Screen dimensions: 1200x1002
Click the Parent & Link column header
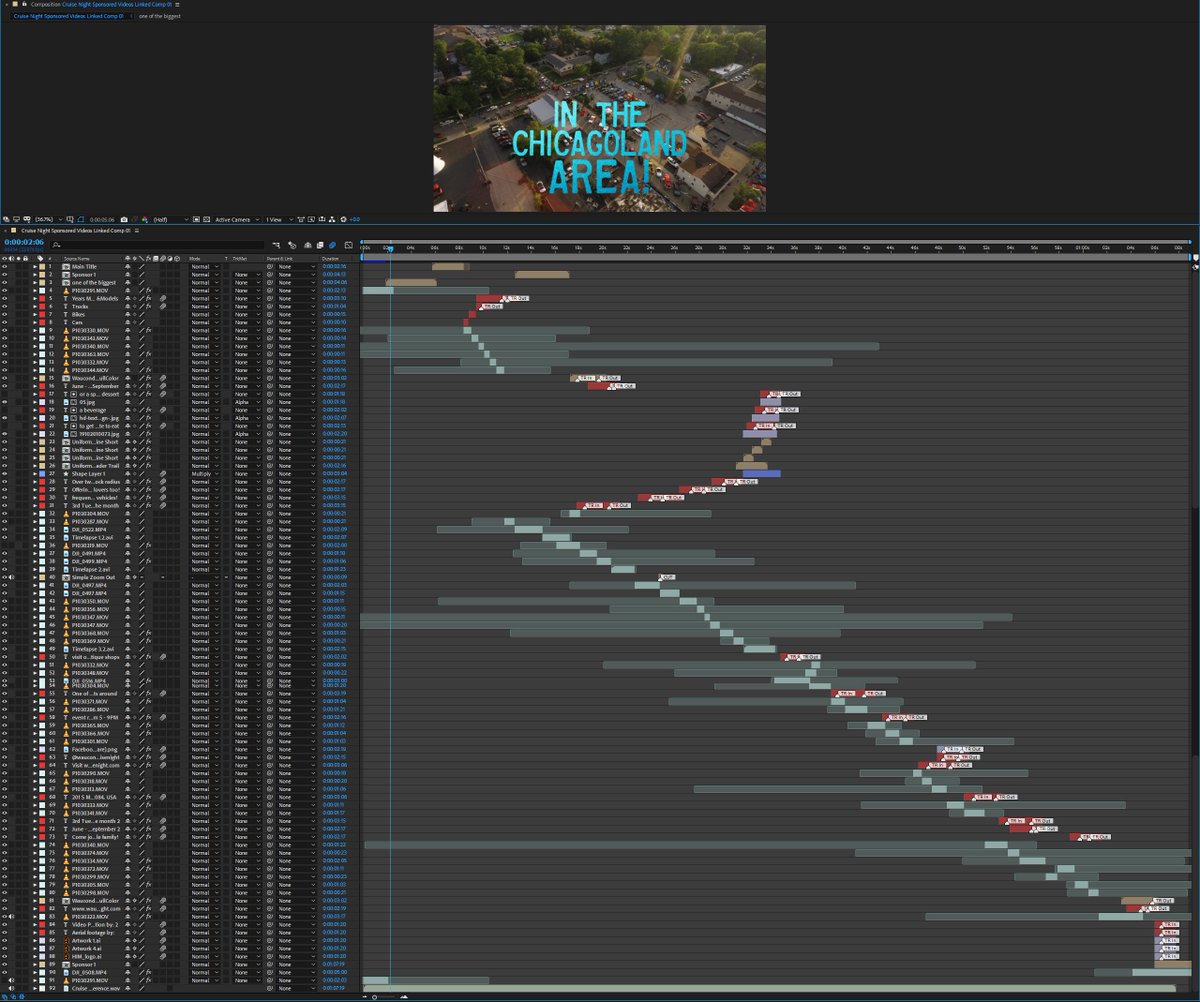pyautogui.click(x=279, y=258)
